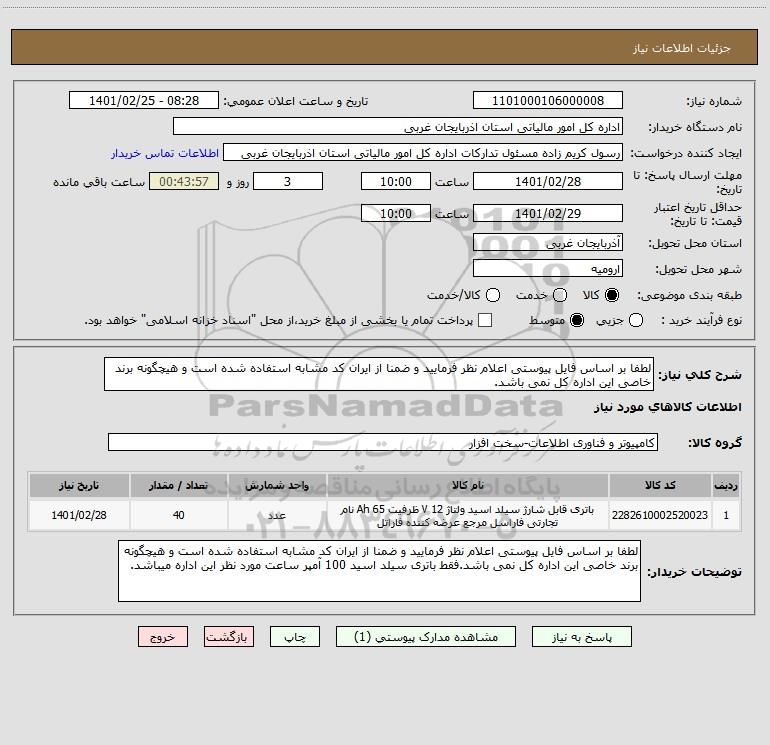The image size is (770, 745).
Task: Select the خدمت radio button
Action: pos(560,295)
